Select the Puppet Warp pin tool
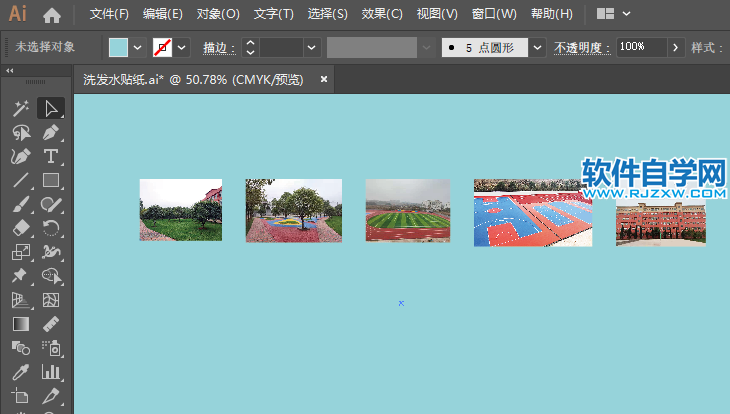This screenshot has width=730, height=414. click(20, 276)
